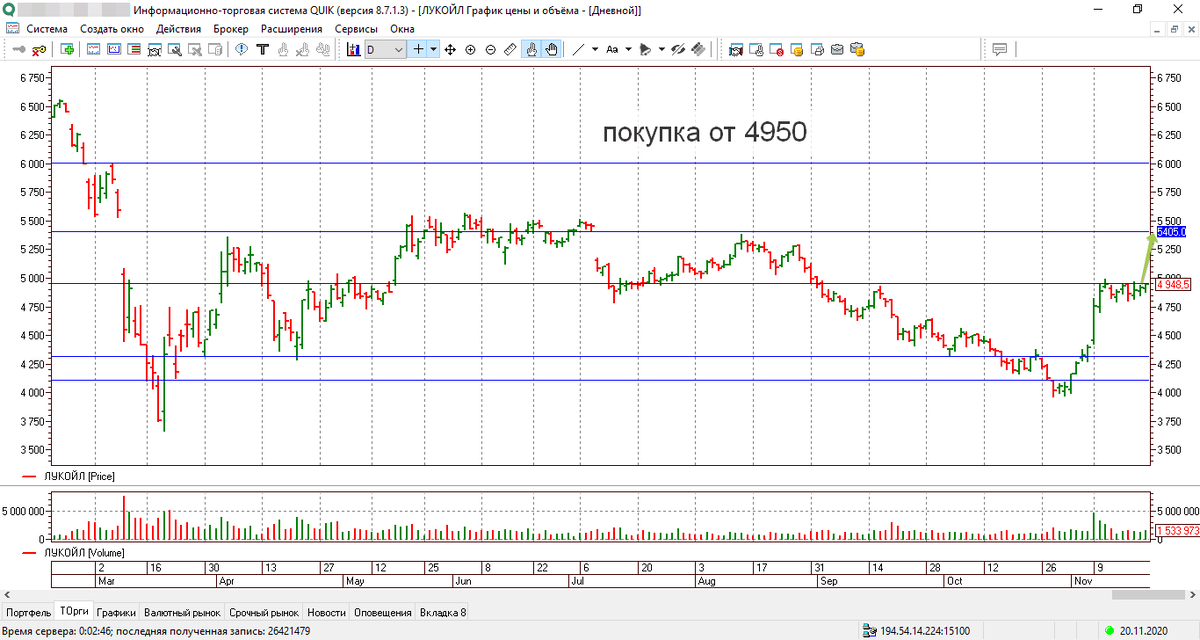Image resolution: width=1200 pixels, height=640 pixels.
Task: Open the chat message bubble icon
Action: click(999, 49)
